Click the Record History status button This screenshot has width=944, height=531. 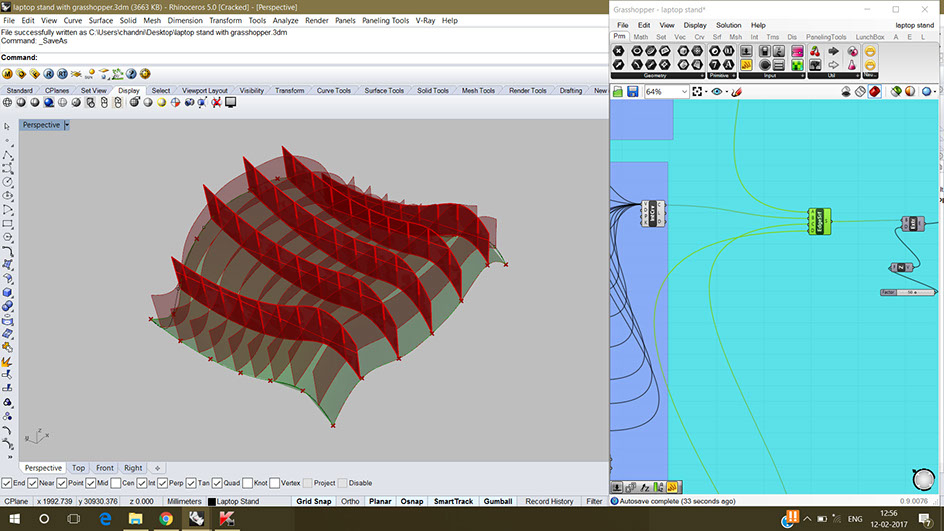point(549,501)
